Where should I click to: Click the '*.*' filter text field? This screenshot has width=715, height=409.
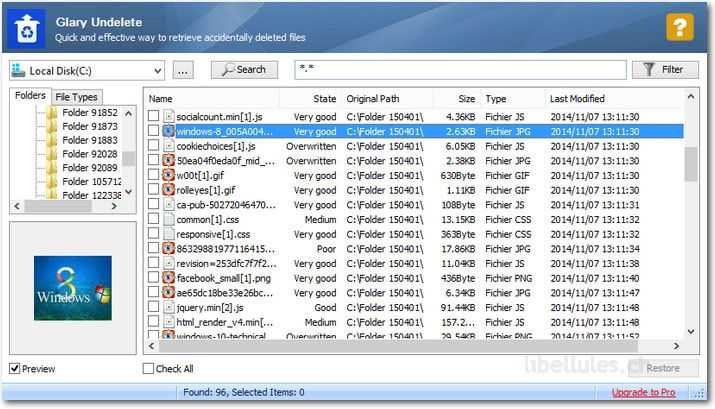tap(461, 69)
